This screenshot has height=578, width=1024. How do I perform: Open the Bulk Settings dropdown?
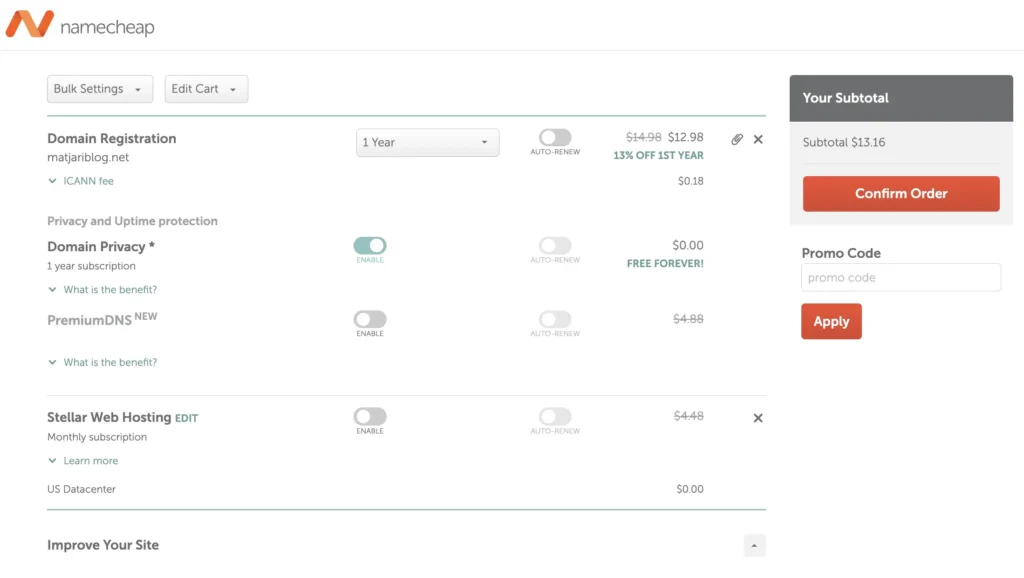[x=100, y=89]
